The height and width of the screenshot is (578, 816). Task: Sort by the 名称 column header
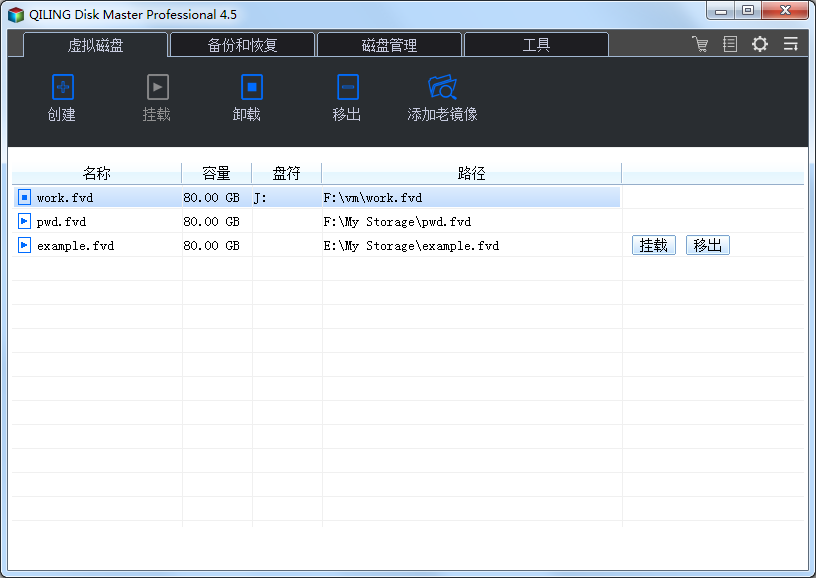97,173
